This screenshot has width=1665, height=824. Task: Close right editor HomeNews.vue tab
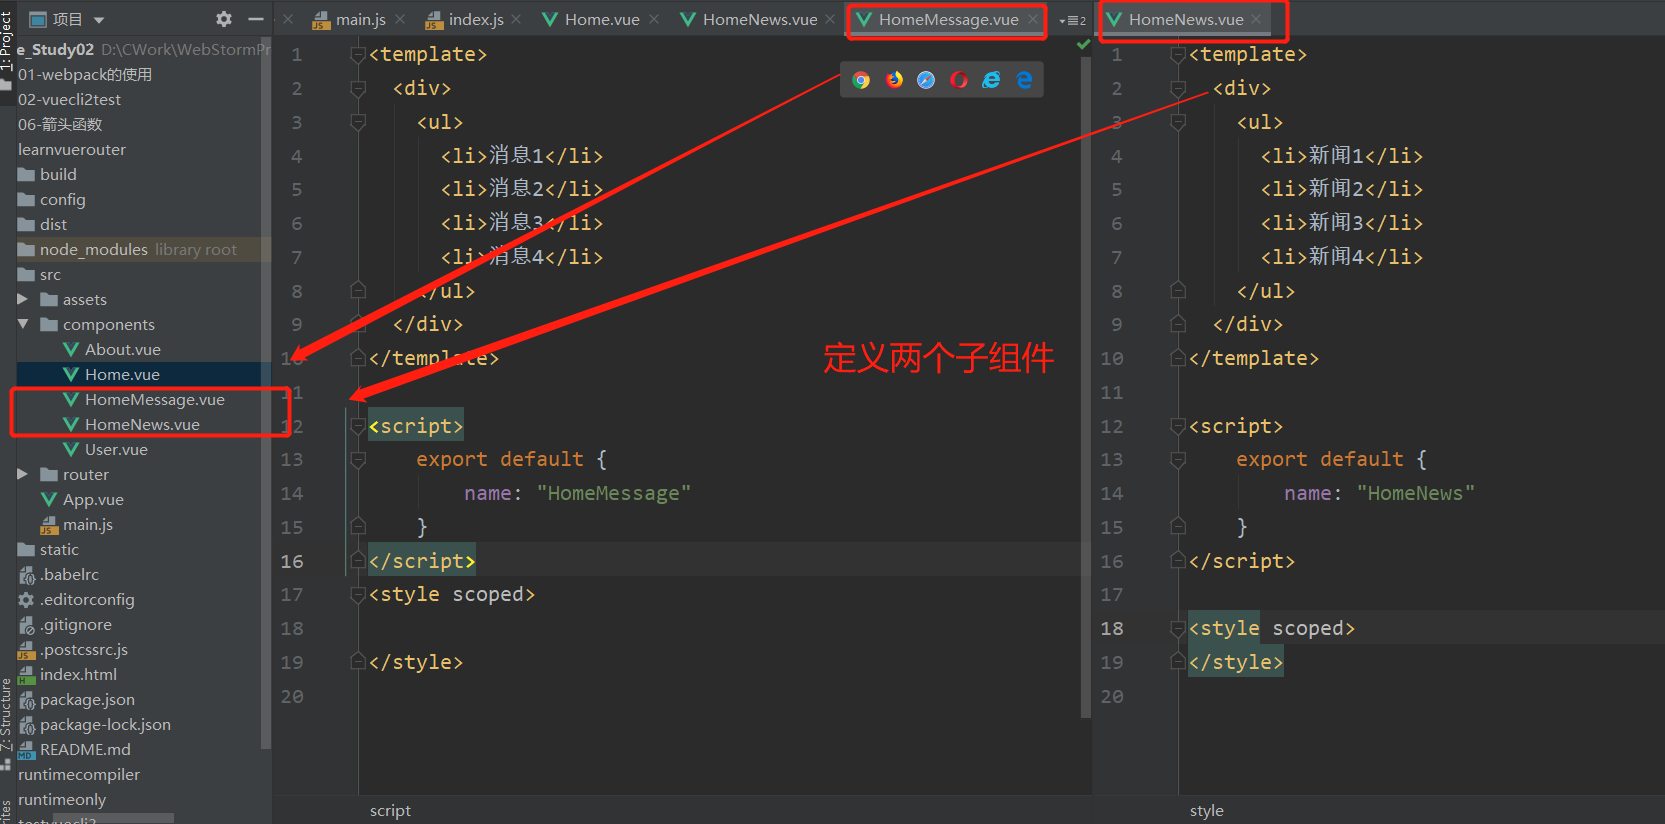click(x=1256, y=19)
